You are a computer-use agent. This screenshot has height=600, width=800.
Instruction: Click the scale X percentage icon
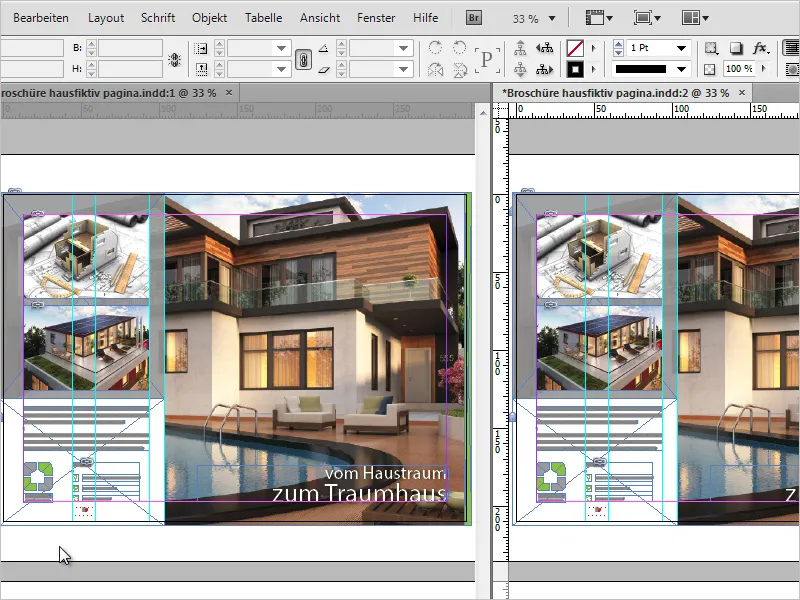pos(201,48)
